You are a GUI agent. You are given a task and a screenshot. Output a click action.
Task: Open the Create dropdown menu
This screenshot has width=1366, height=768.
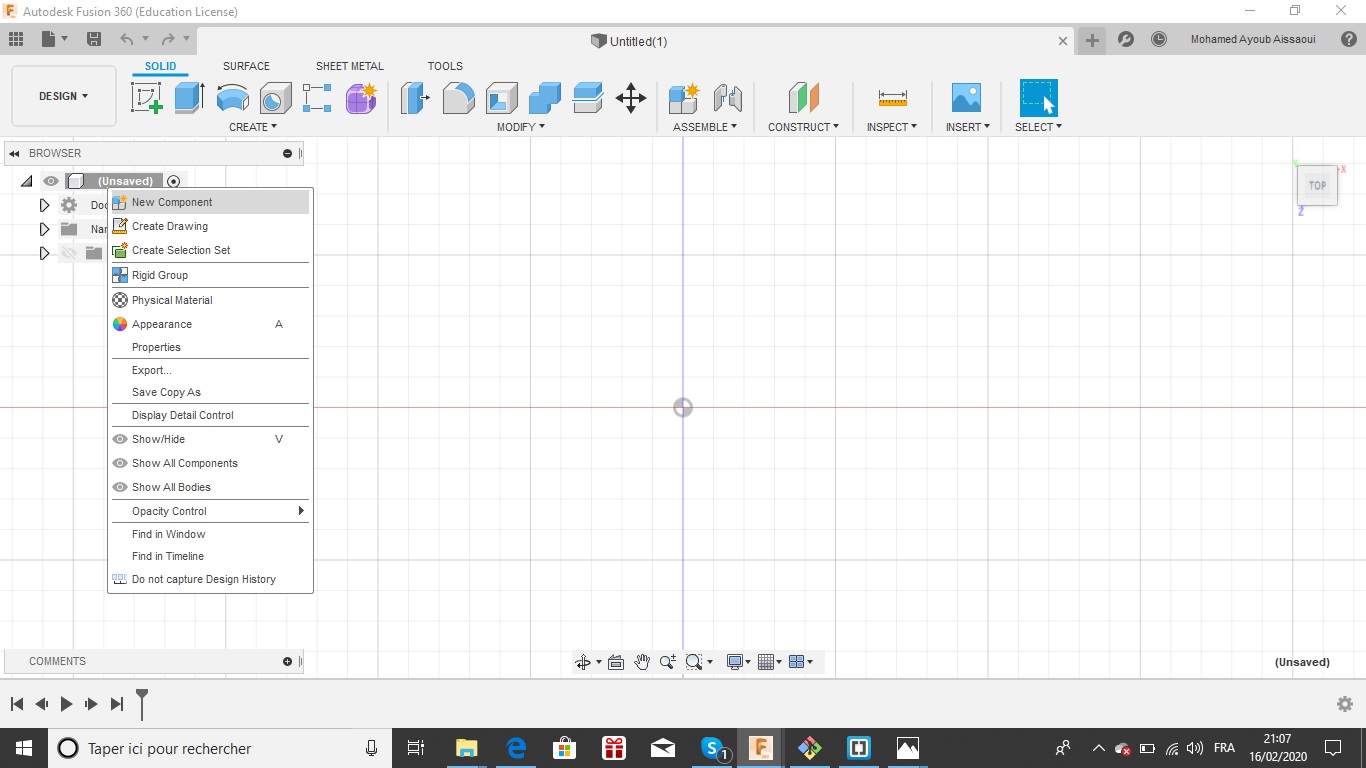click(x=253, y=127)
